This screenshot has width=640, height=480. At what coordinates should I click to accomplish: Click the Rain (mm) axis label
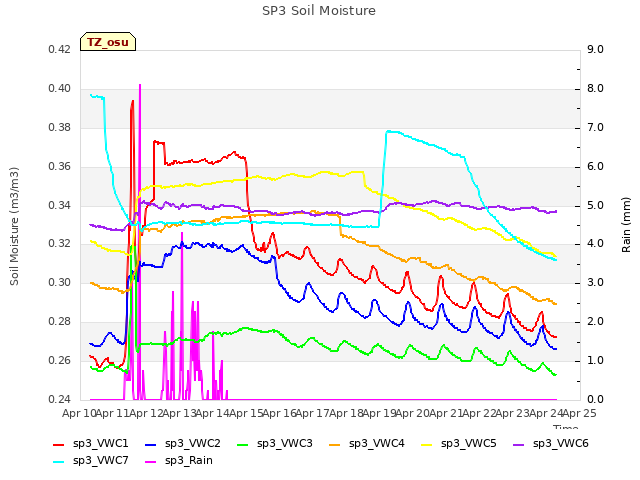pos(626,225)
